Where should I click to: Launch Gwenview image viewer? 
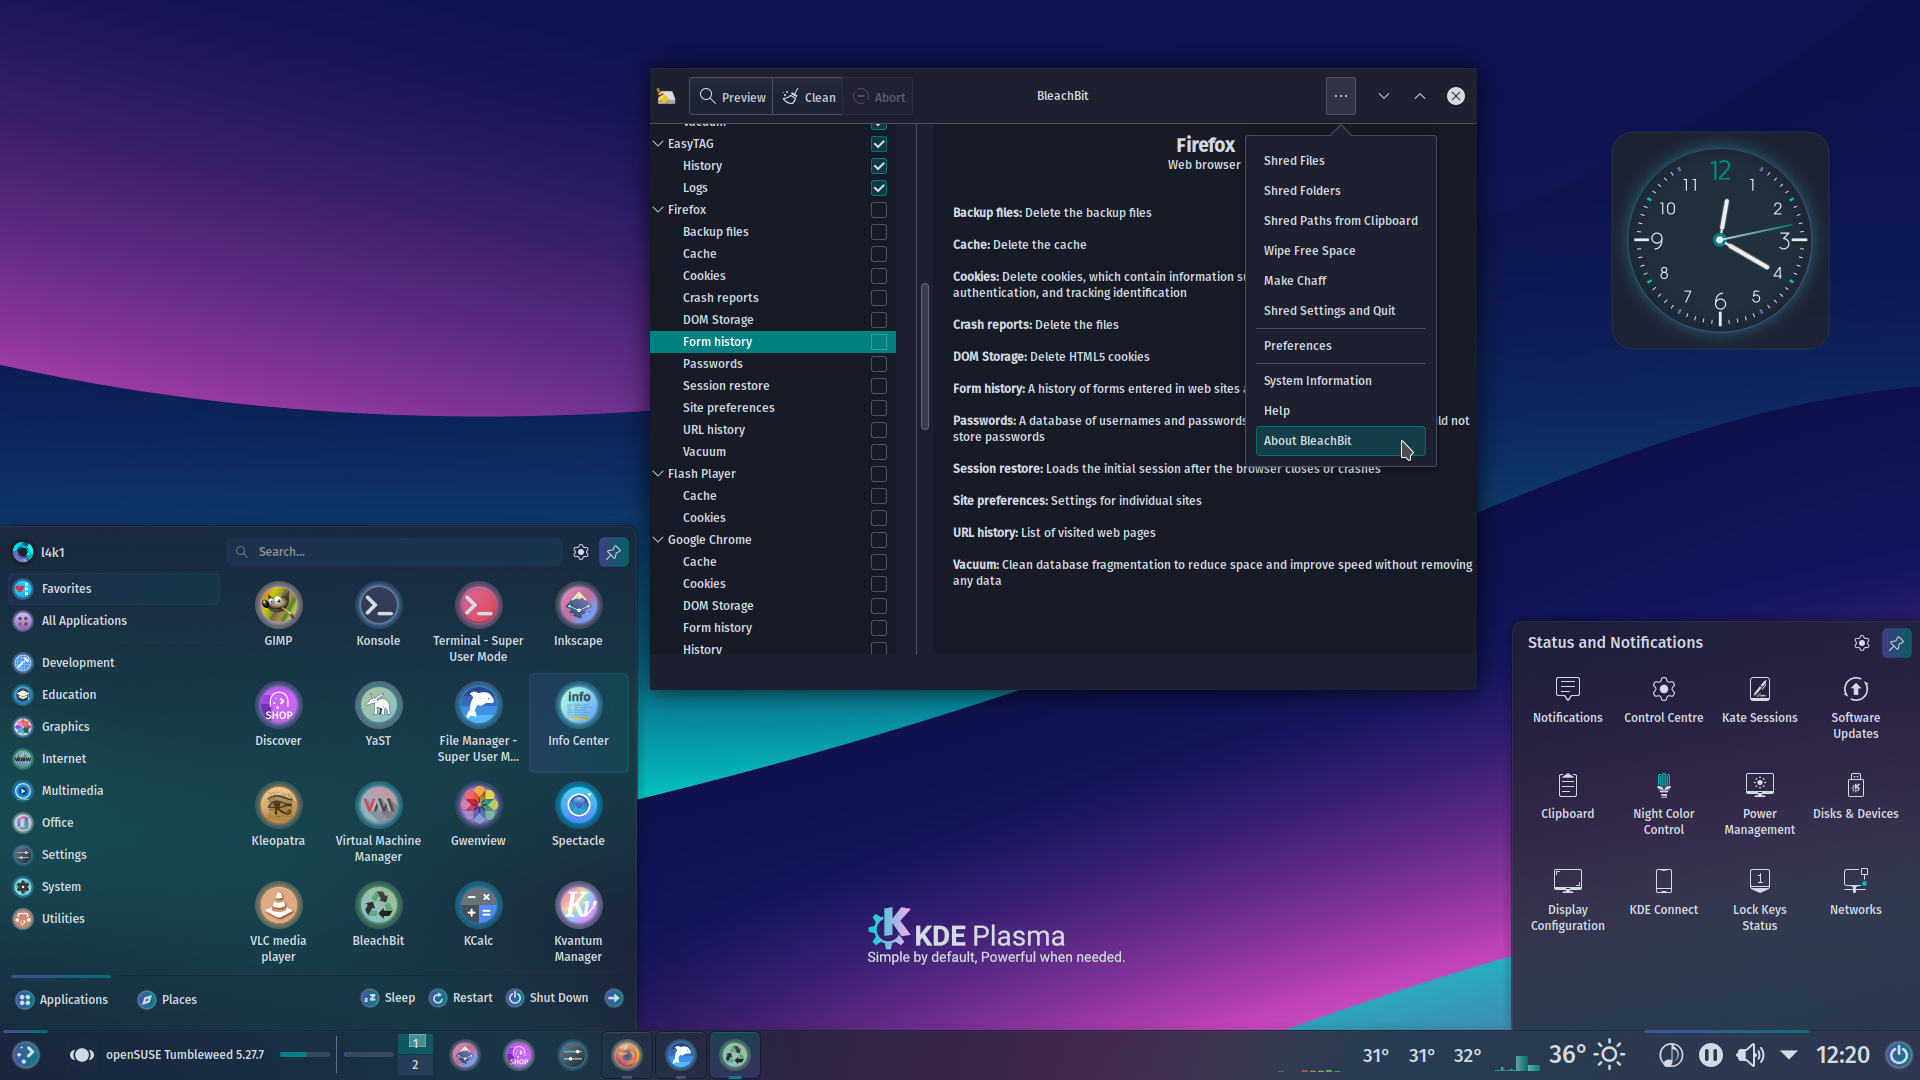[478, 814]
